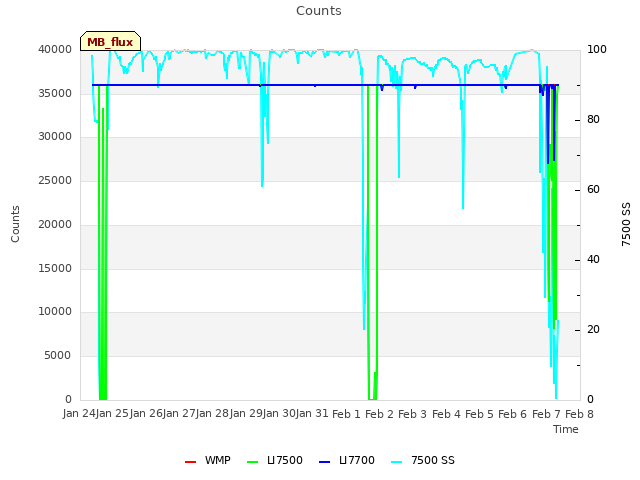
Task: Click the Feb 4 date label
Action: click(x=446, y=414)
